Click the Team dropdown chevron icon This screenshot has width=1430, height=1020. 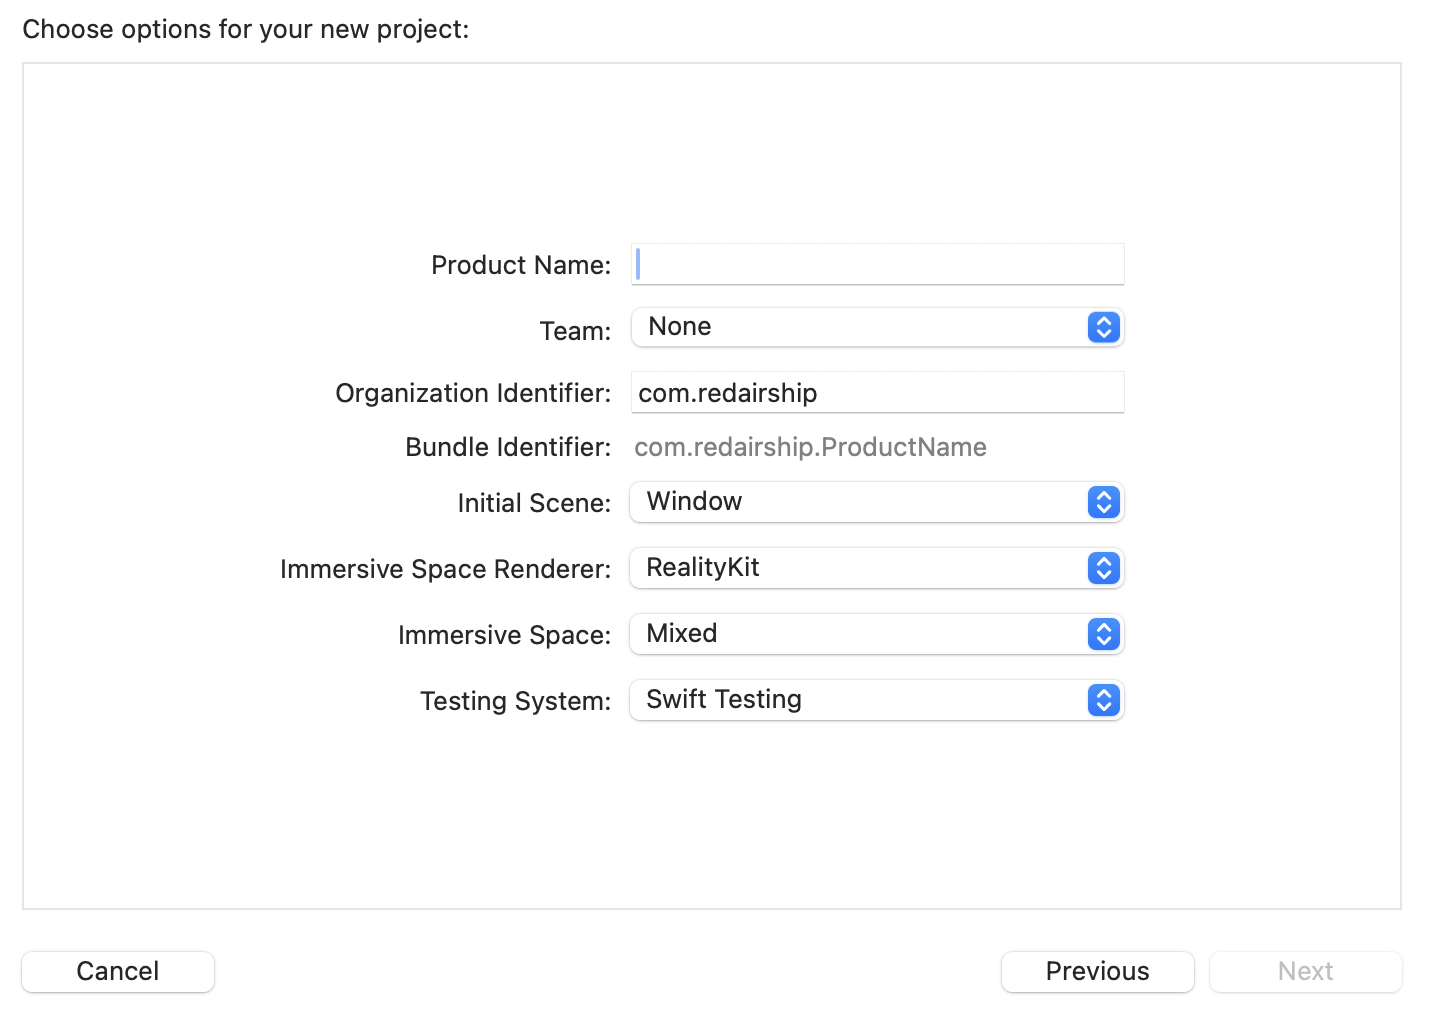point(1103,327)
